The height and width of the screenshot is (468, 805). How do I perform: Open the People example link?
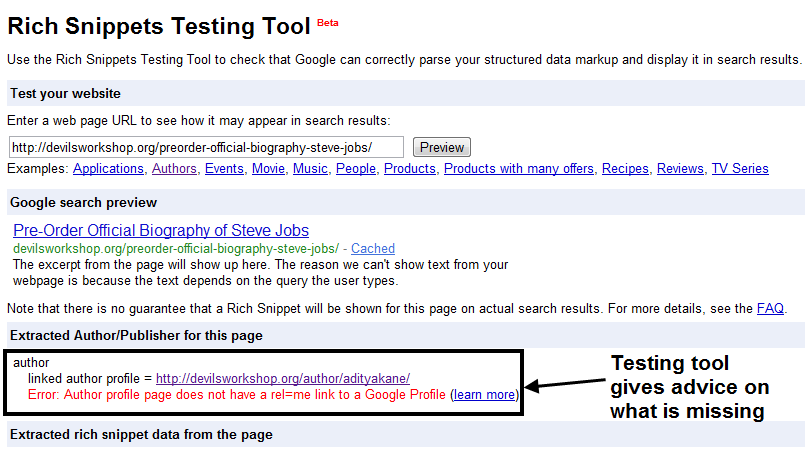356,168
